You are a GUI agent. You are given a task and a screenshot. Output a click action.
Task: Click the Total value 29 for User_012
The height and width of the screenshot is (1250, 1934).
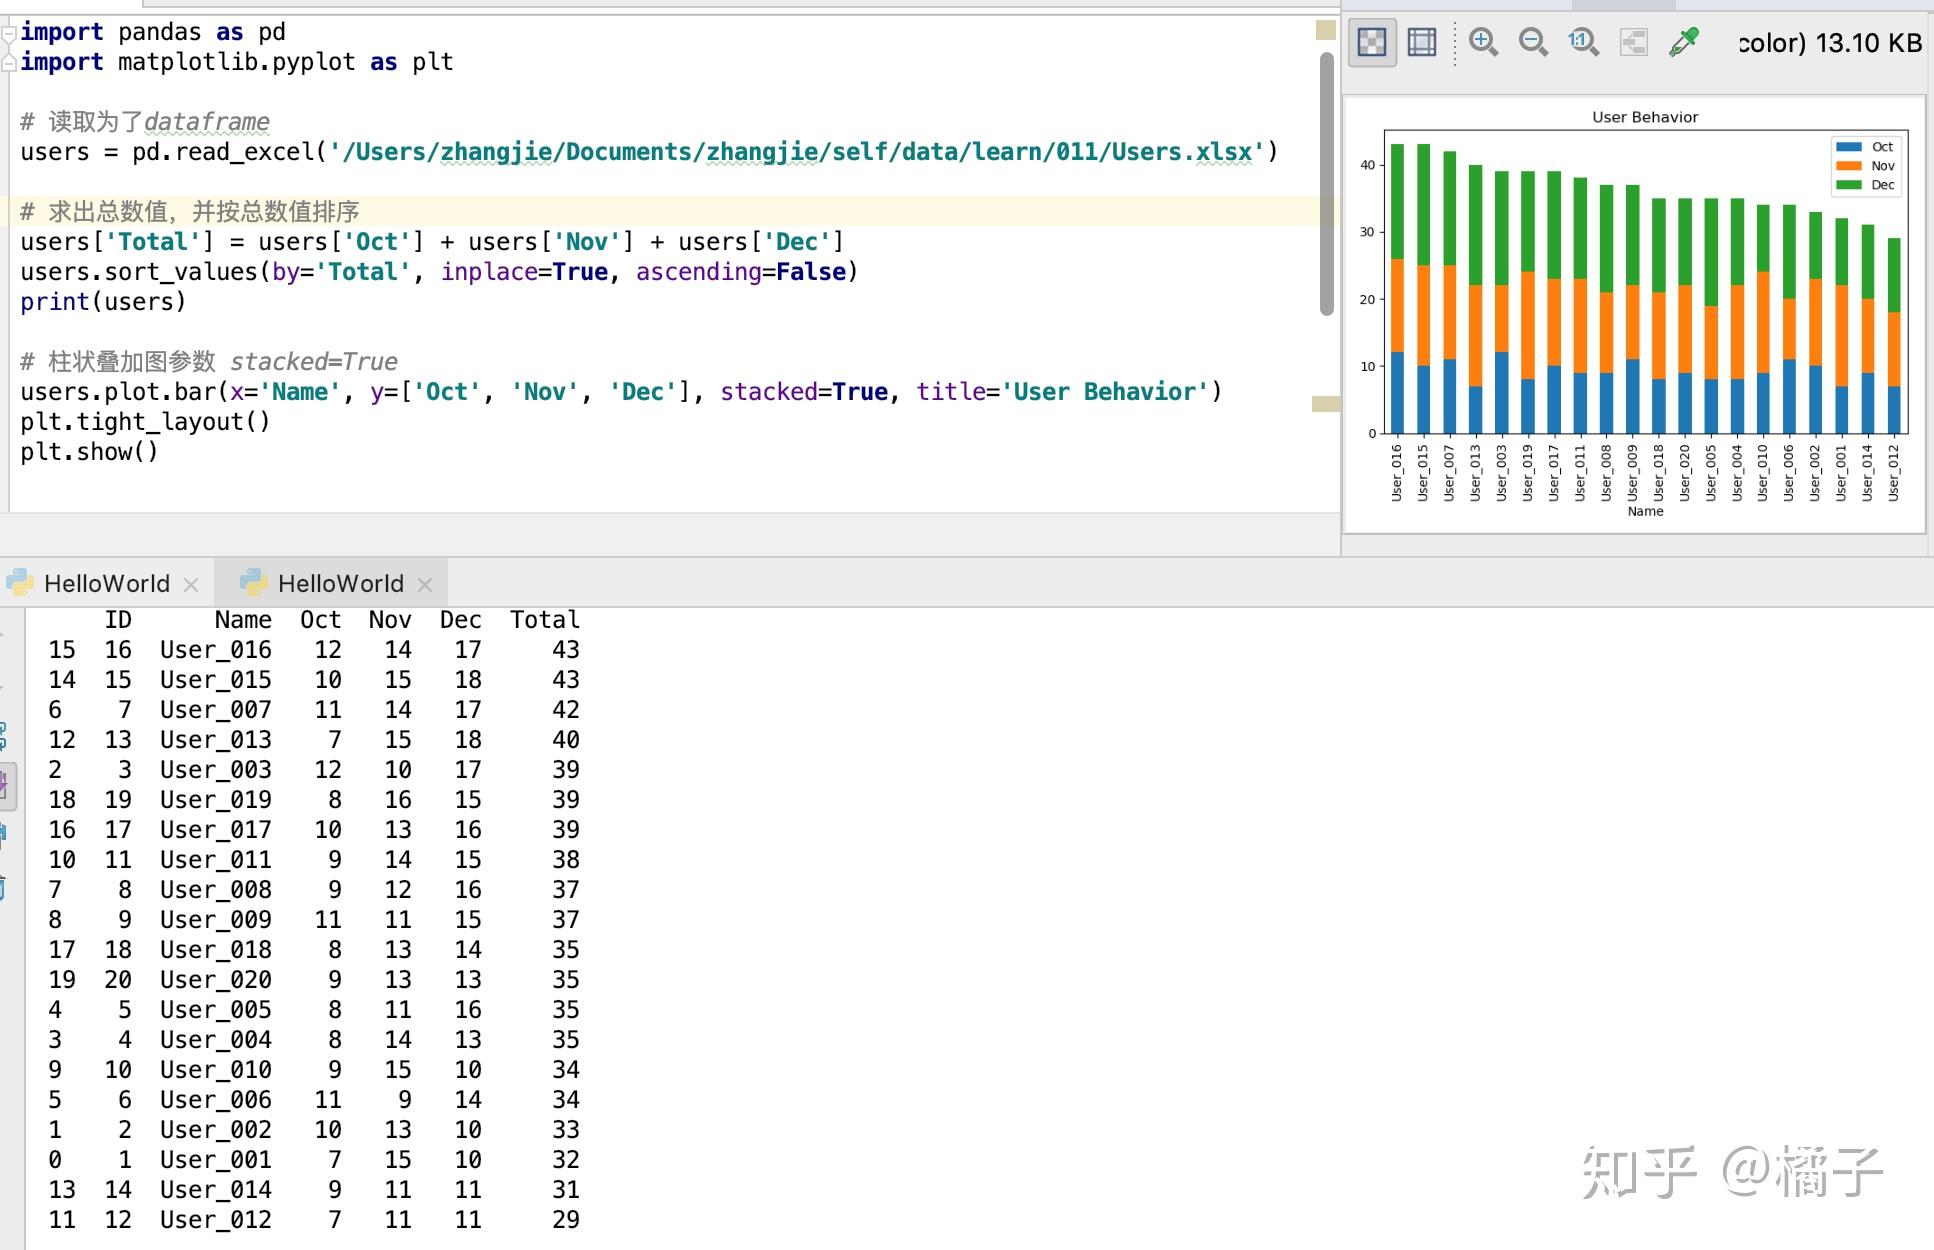point(566,1220)
